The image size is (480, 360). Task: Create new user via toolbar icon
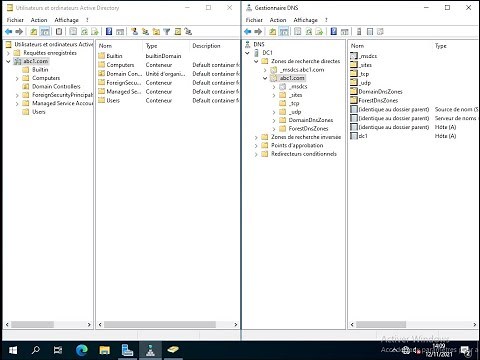coord(134,32)
